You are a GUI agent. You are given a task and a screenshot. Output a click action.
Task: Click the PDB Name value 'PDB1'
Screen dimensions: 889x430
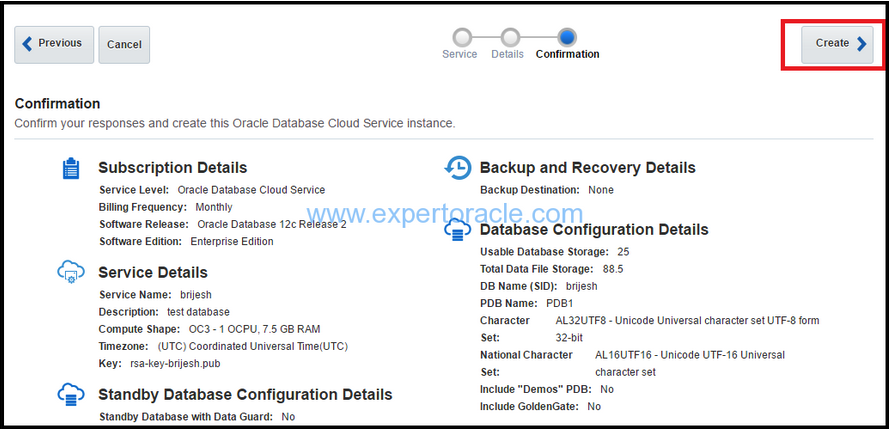(560, 303)
